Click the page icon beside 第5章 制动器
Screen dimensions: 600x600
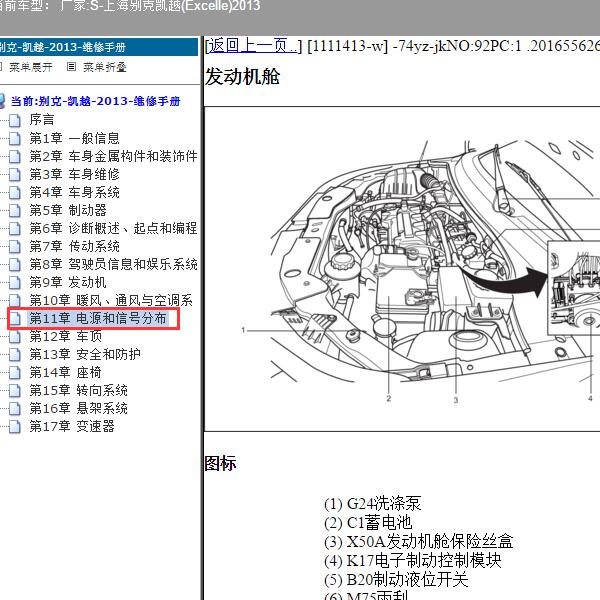[x=15, y=210]
